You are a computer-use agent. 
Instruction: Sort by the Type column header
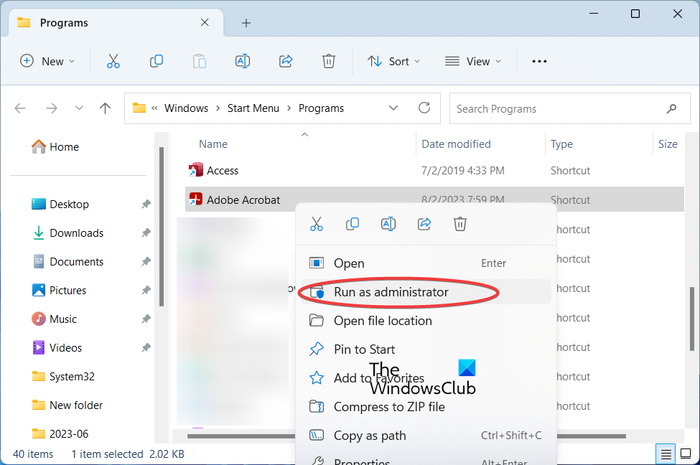(x=561, y=144)
